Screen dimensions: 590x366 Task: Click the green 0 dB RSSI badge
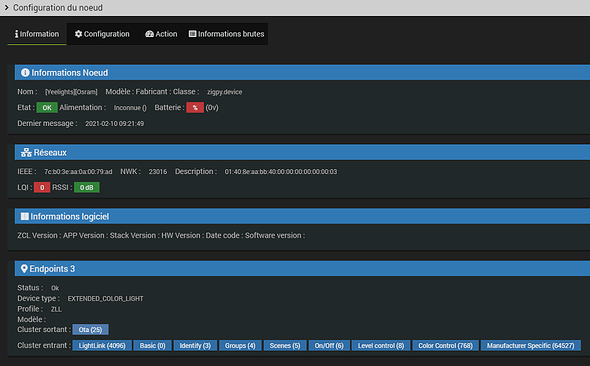pyautogui.click(x=87, y=187)
